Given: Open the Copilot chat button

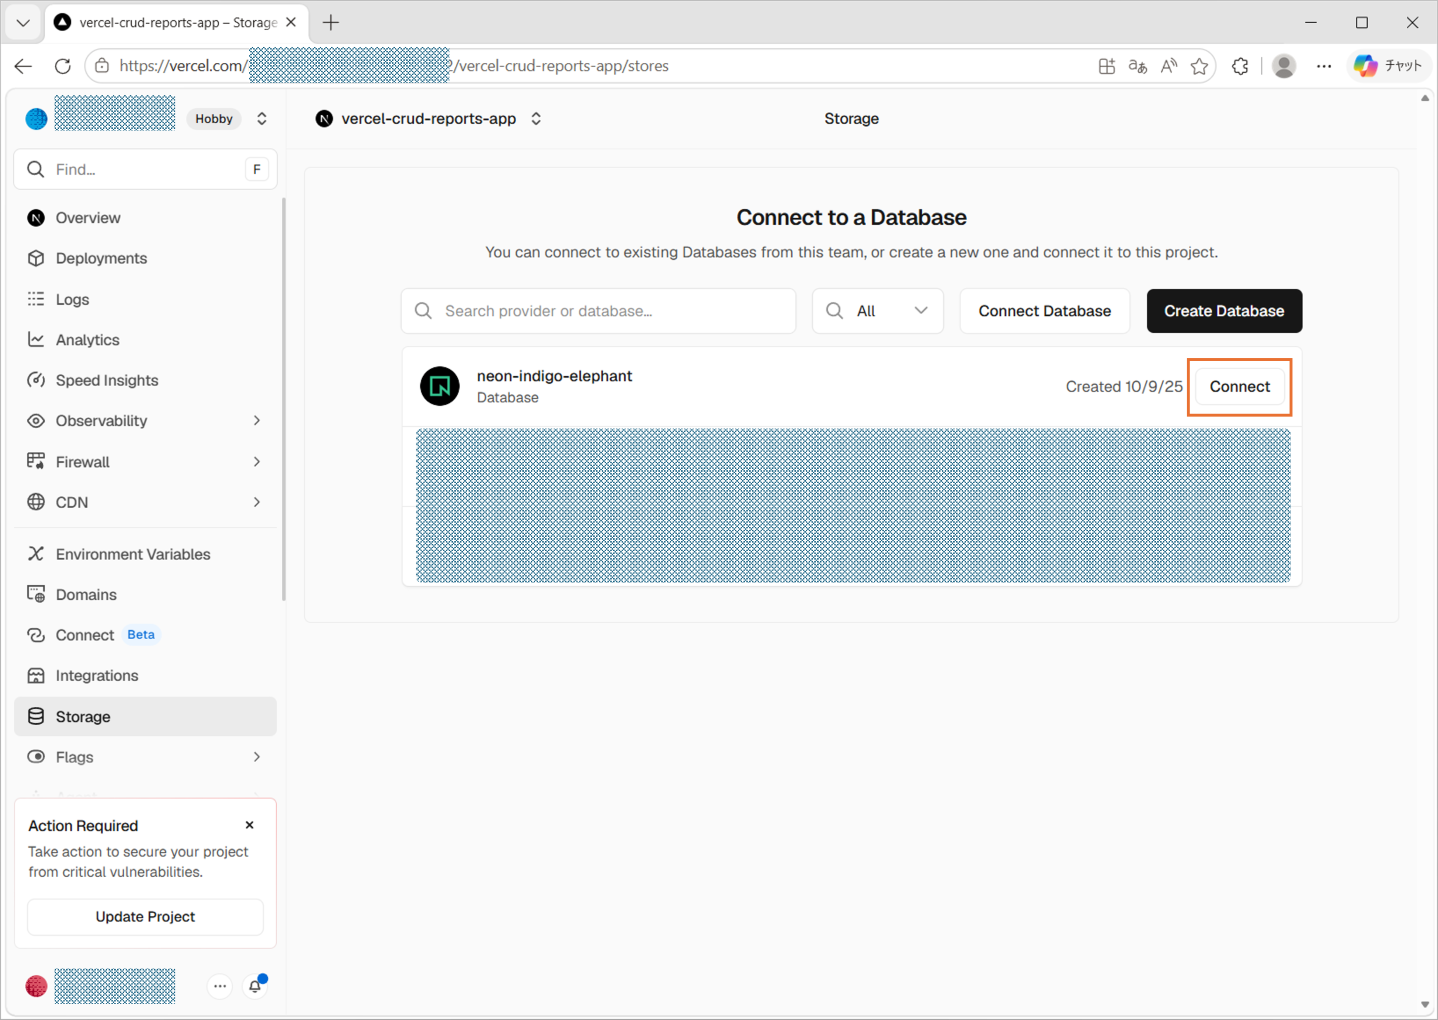Looking at the screenshot, I should click(x=1388, y=66).
